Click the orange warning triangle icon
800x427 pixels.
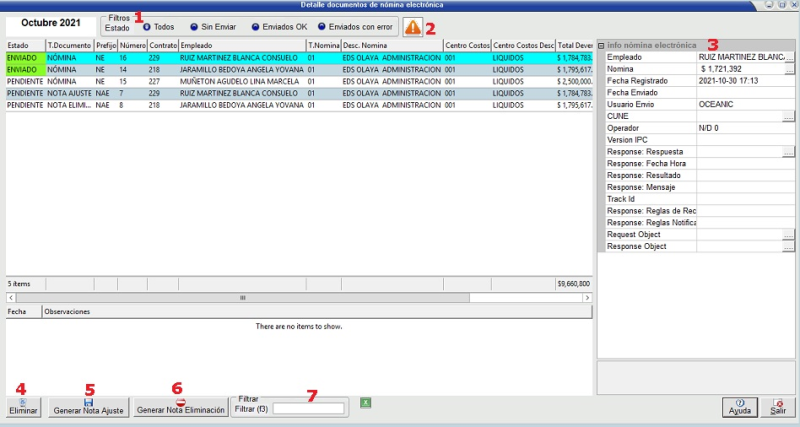[x=412, y=28]
